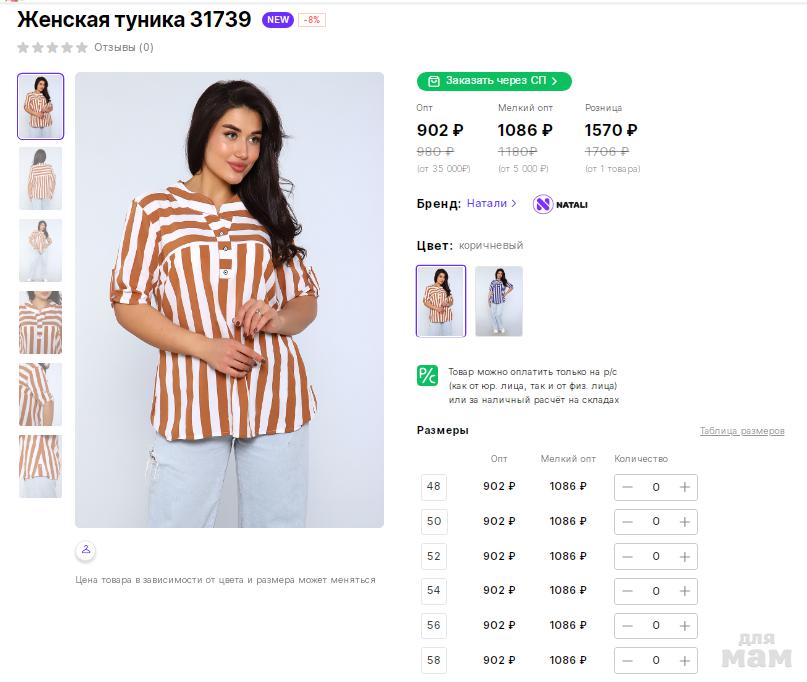Increase quantity for size 48

click(685, 487)
